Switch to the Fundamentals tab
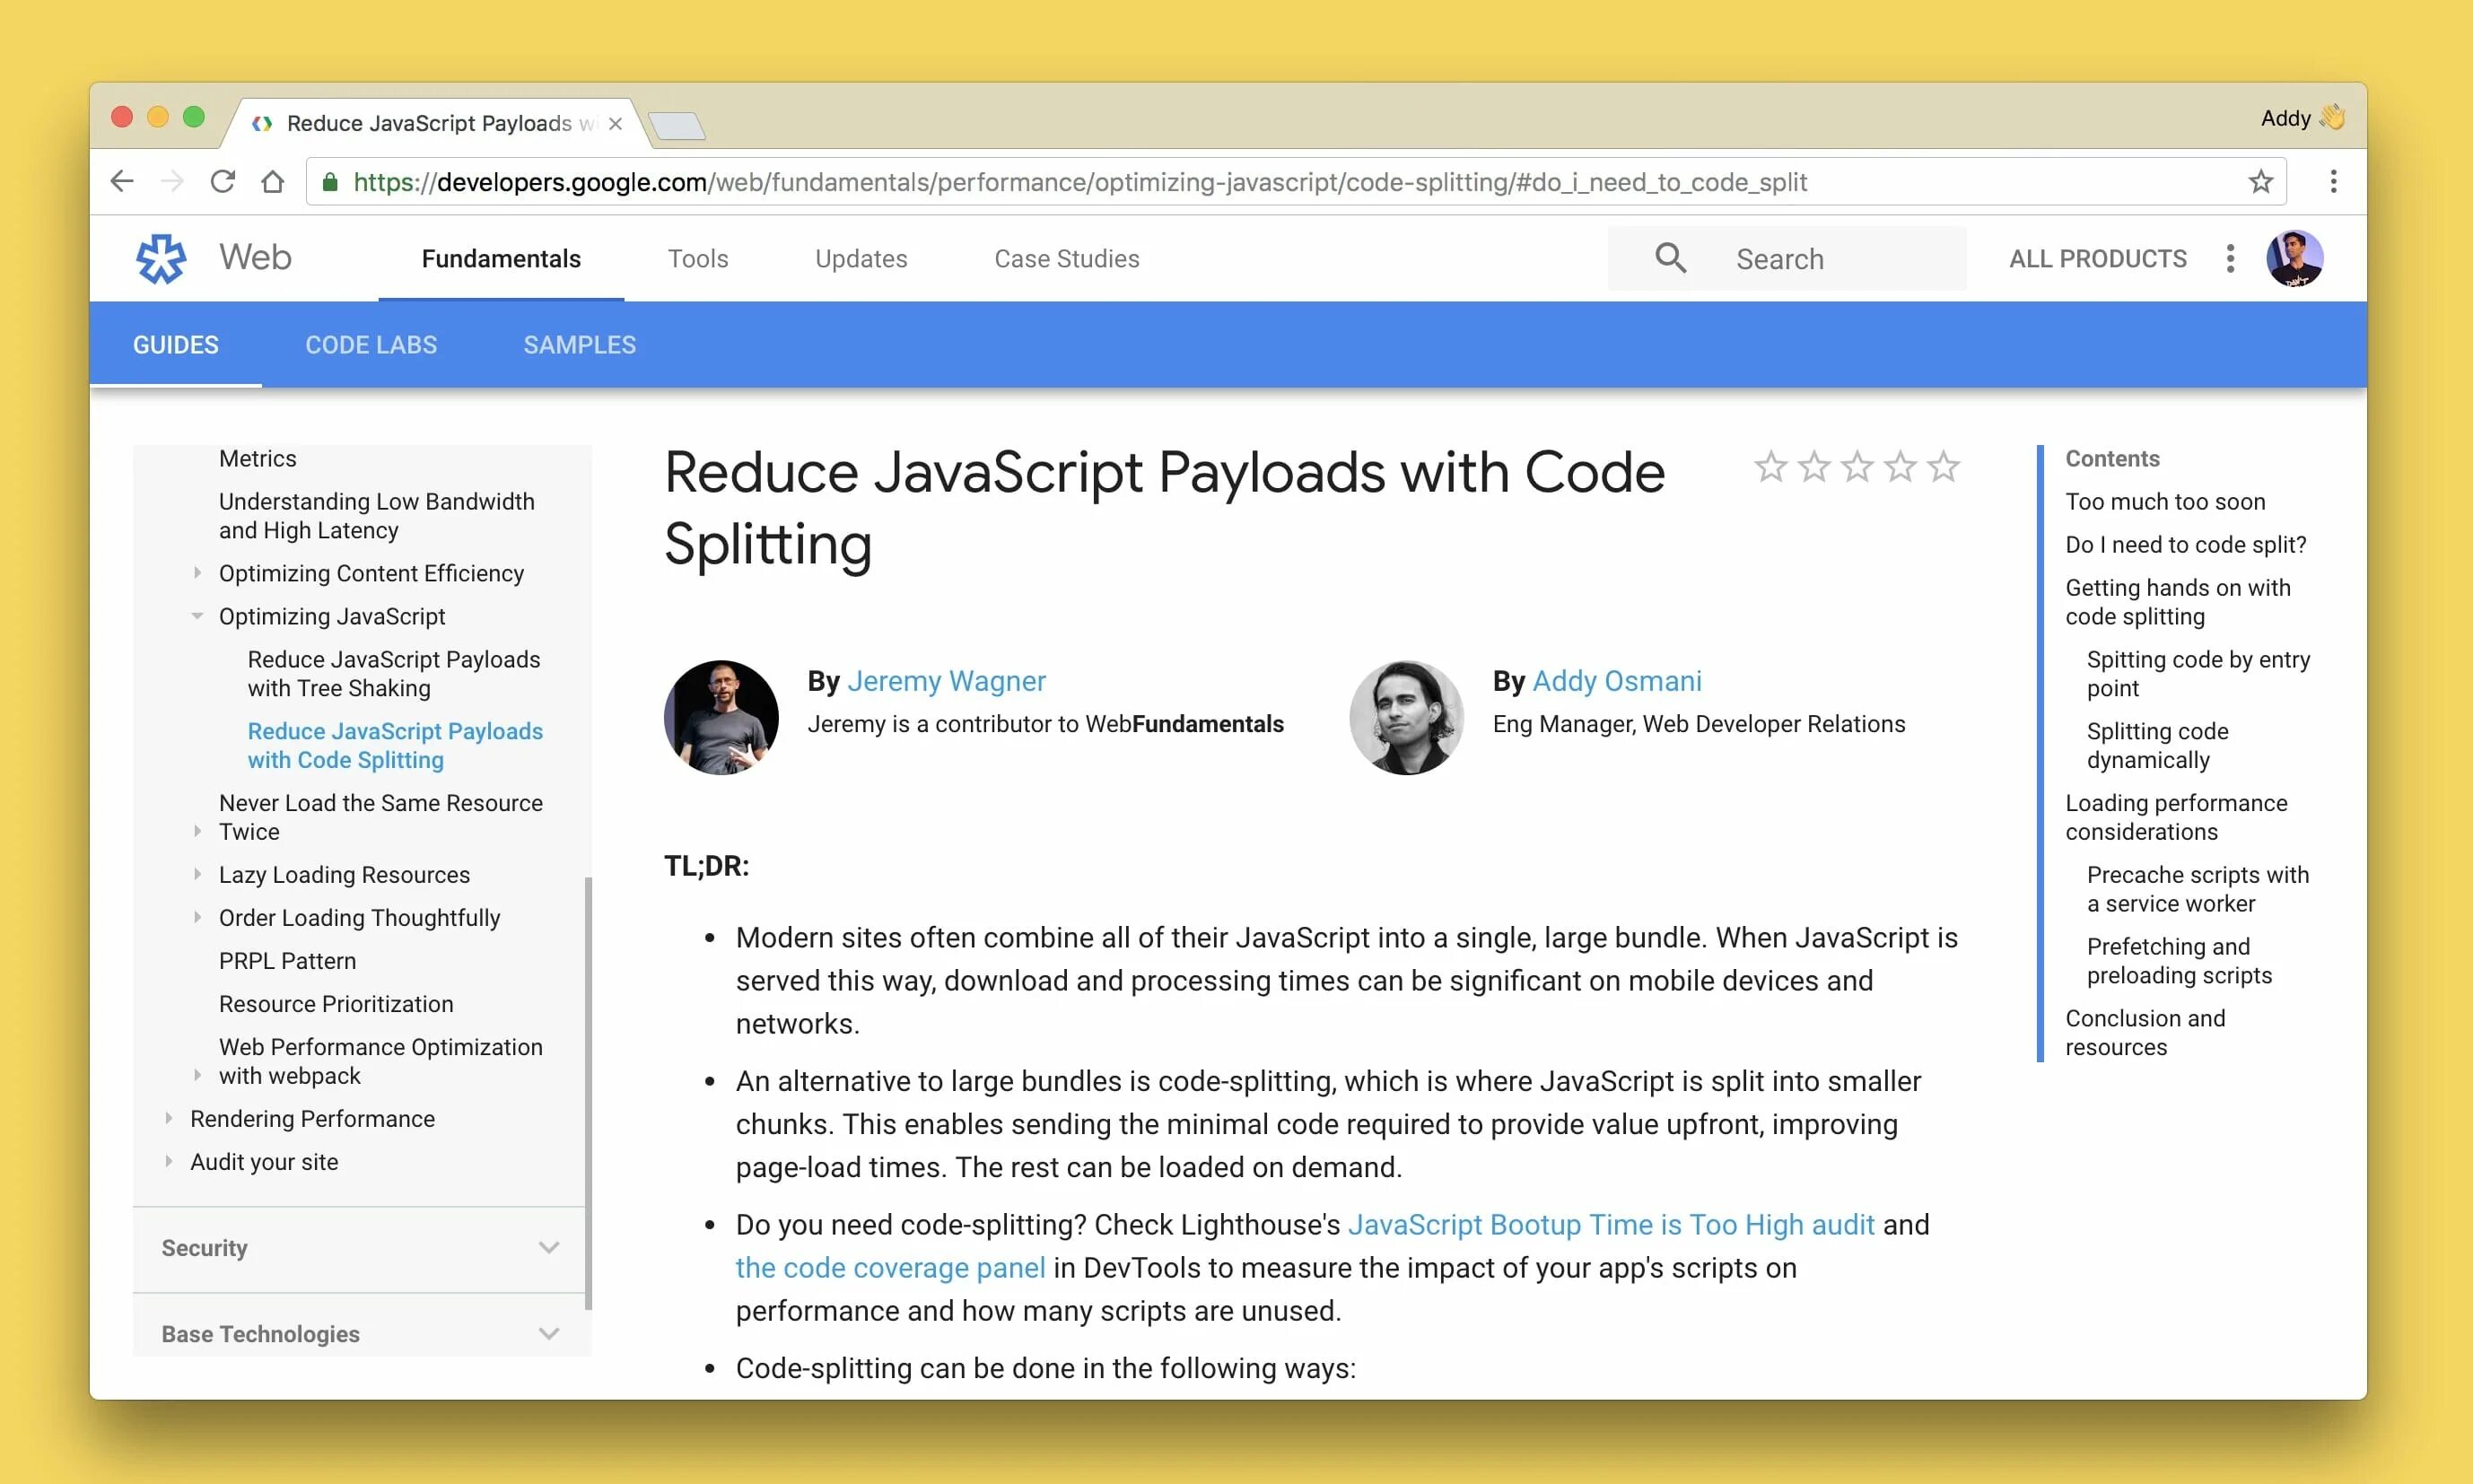The height and width of the screenshot is (1484, 2473). click(x=501, y=258)
